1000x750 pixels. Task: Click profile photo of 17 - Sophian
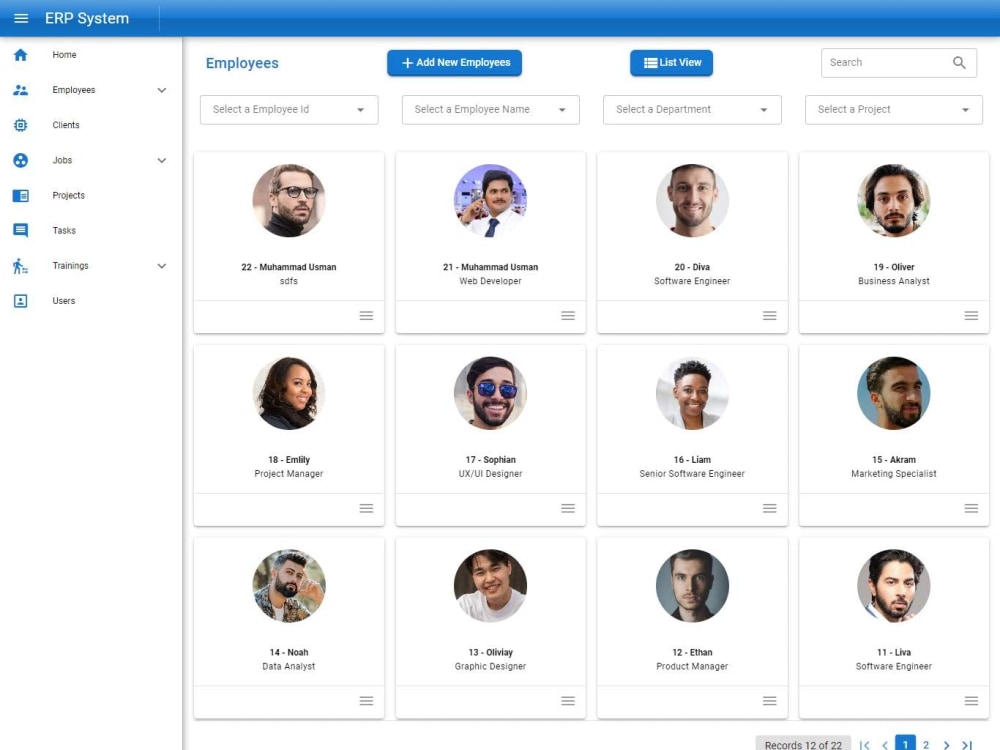point(490,393)
